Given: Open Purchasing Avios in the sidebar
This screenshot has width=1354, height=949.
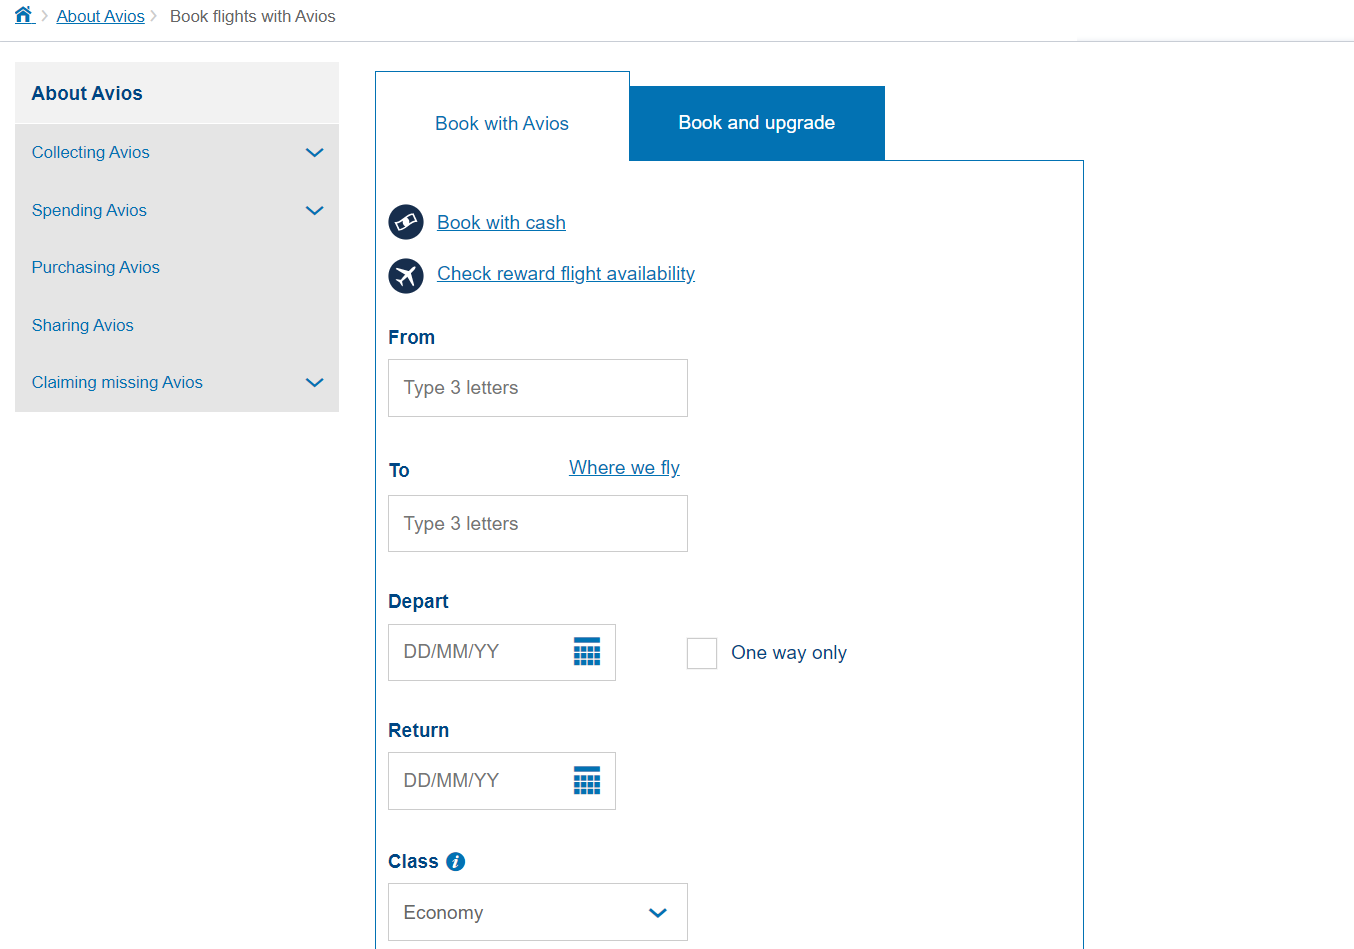Looking at the screenshot, I should pyautogui.click(x=96, y=267).
